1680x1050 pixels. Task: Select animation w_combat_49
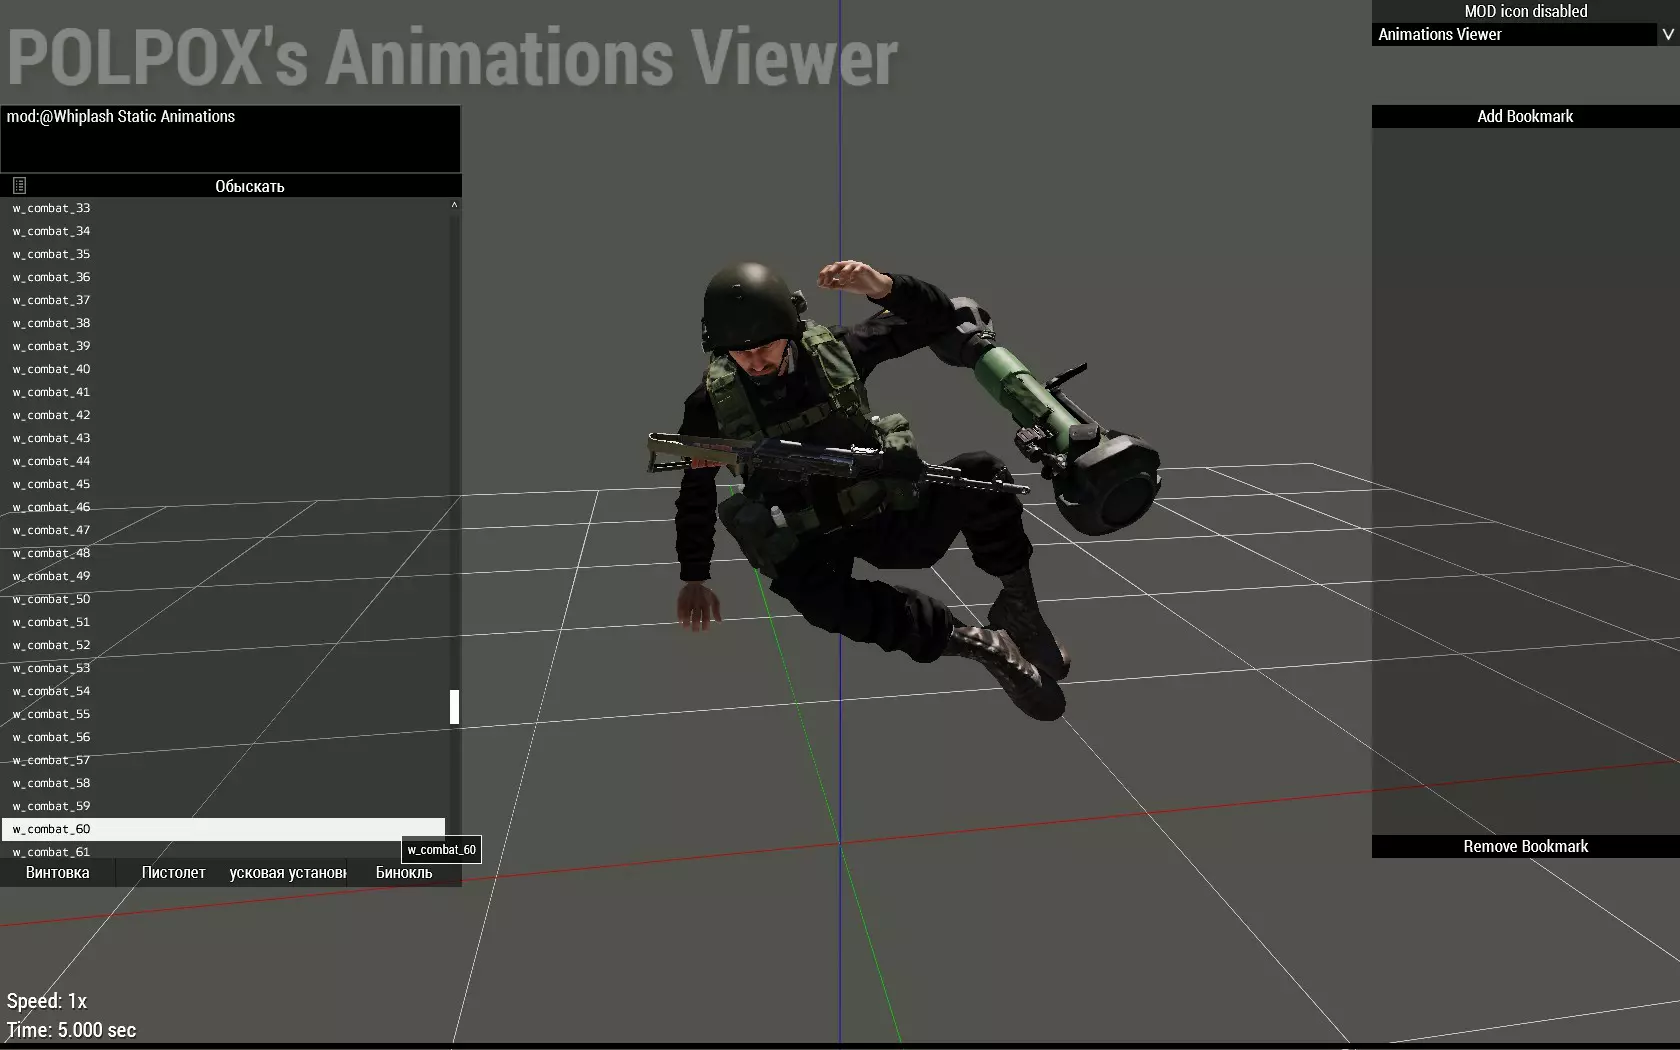tap(224, 576)
